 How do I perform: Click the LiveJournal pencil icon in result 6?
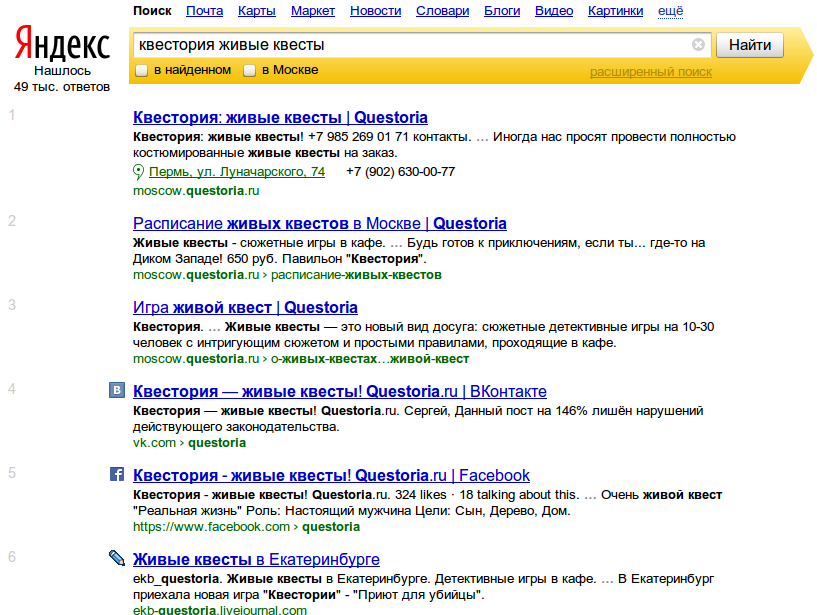(x=117, y=558)
